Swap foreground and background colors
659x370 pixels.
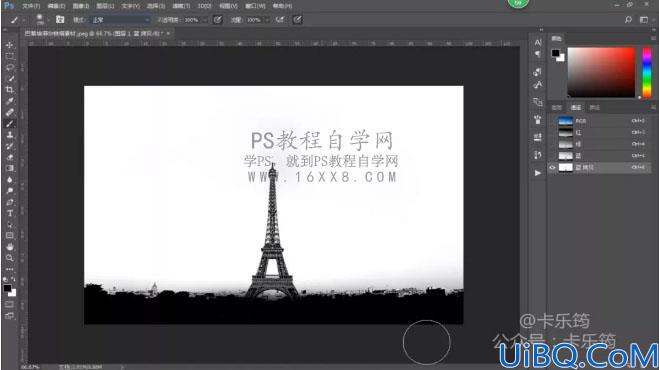tap(13, 279)
